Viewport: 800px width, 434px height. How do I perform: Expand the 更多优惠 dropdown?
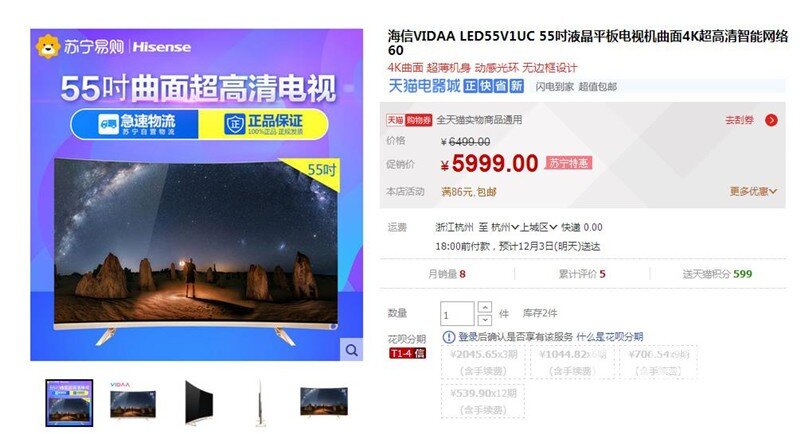[753, 191]
